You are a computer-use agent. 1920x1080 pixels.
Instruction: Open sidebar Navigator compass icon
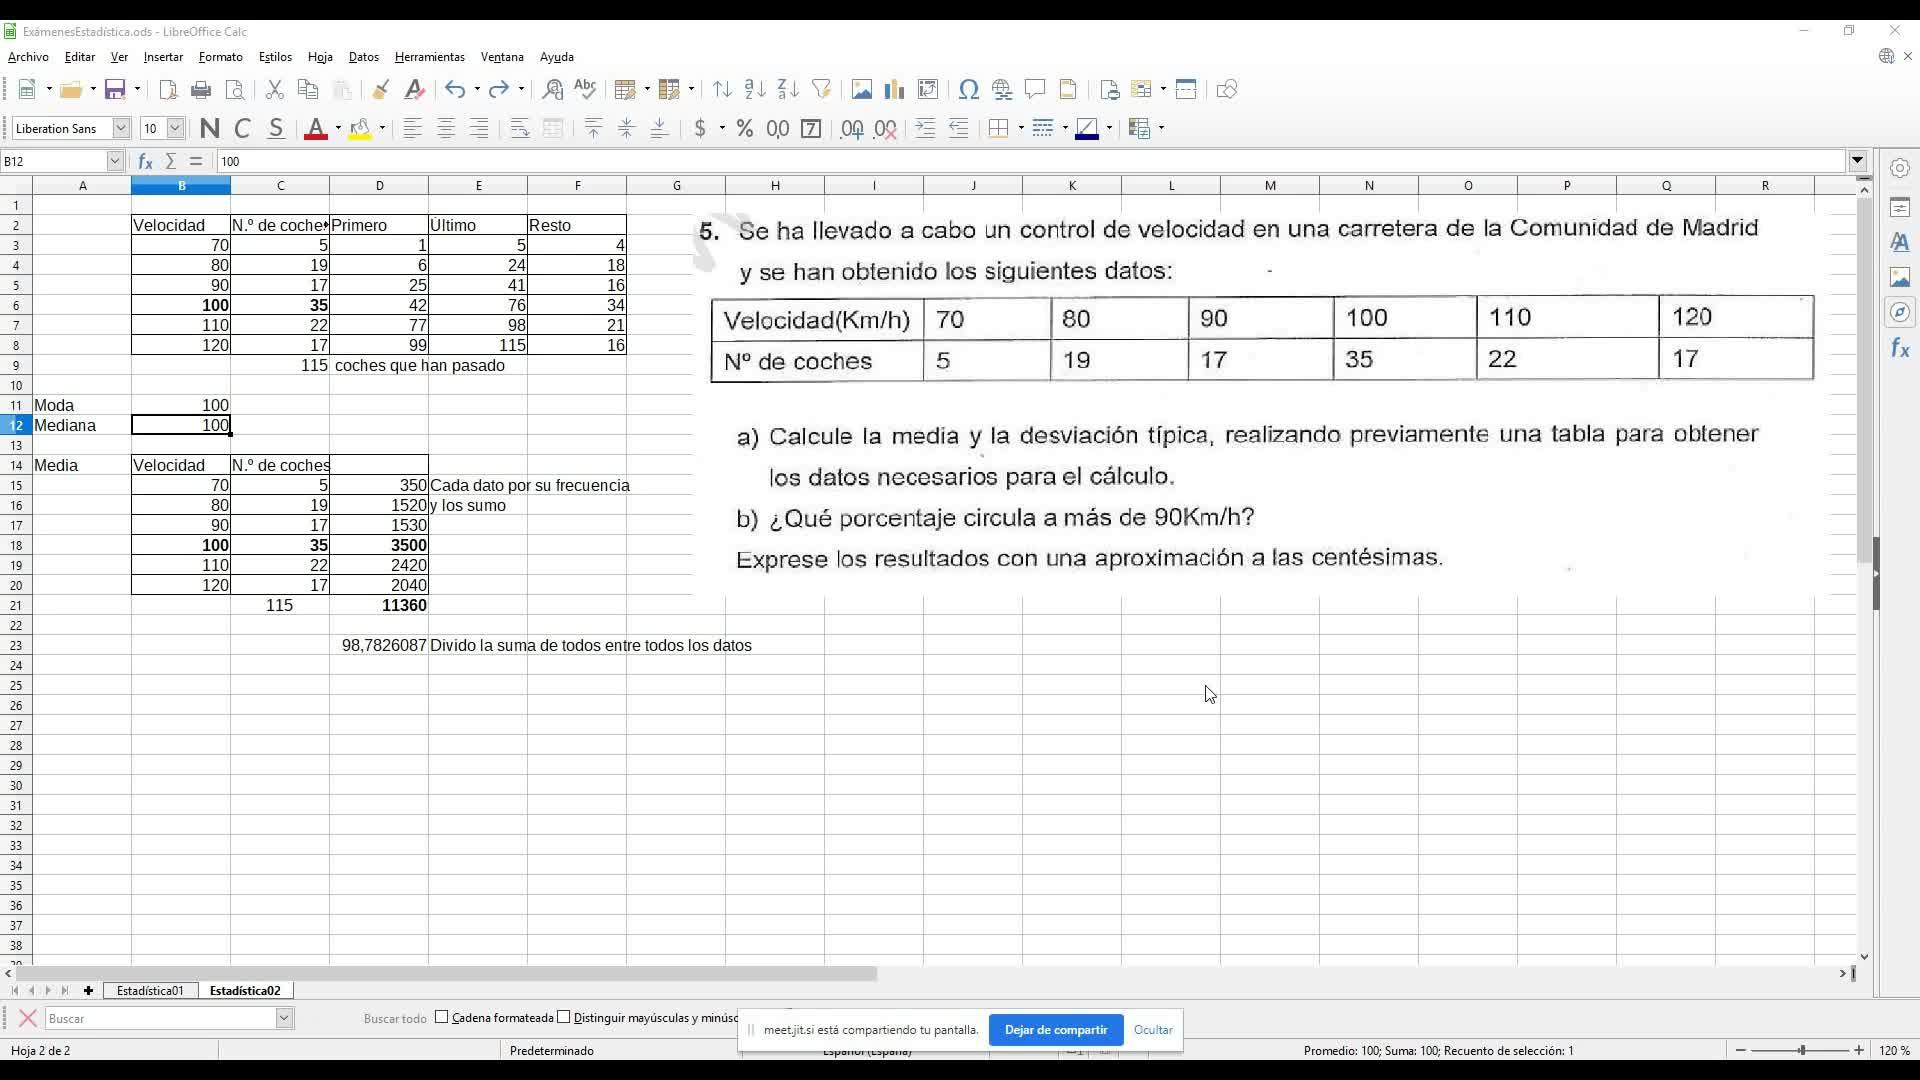point(1899,313)
